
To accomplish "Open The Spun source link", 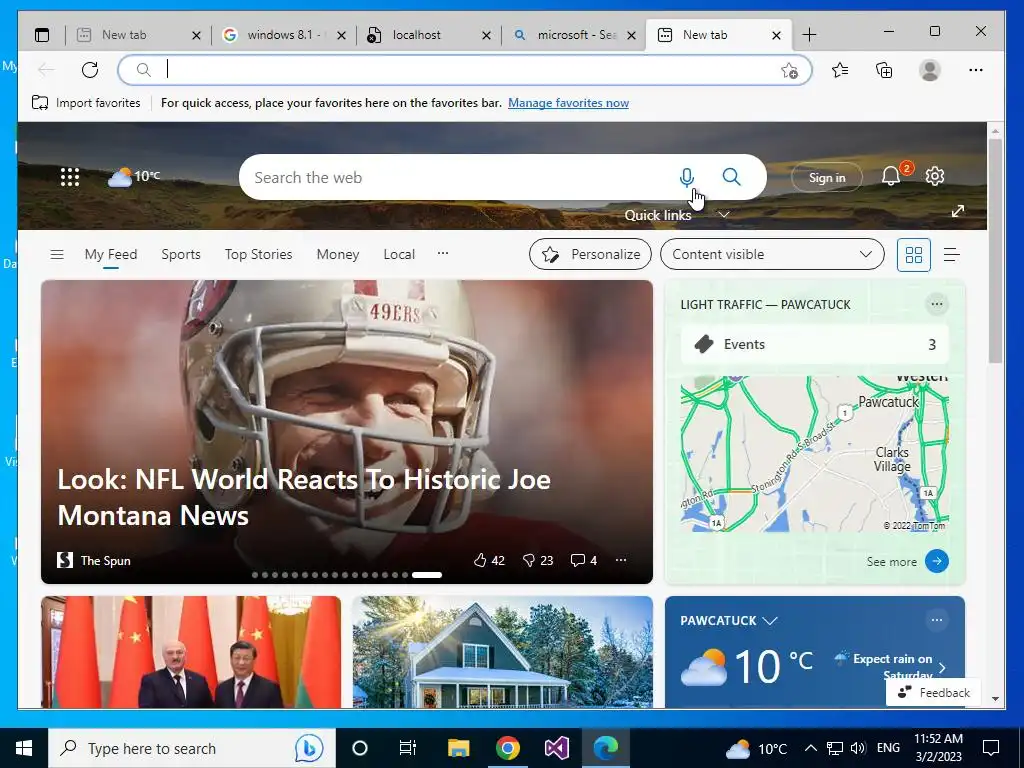I will 94,560.
